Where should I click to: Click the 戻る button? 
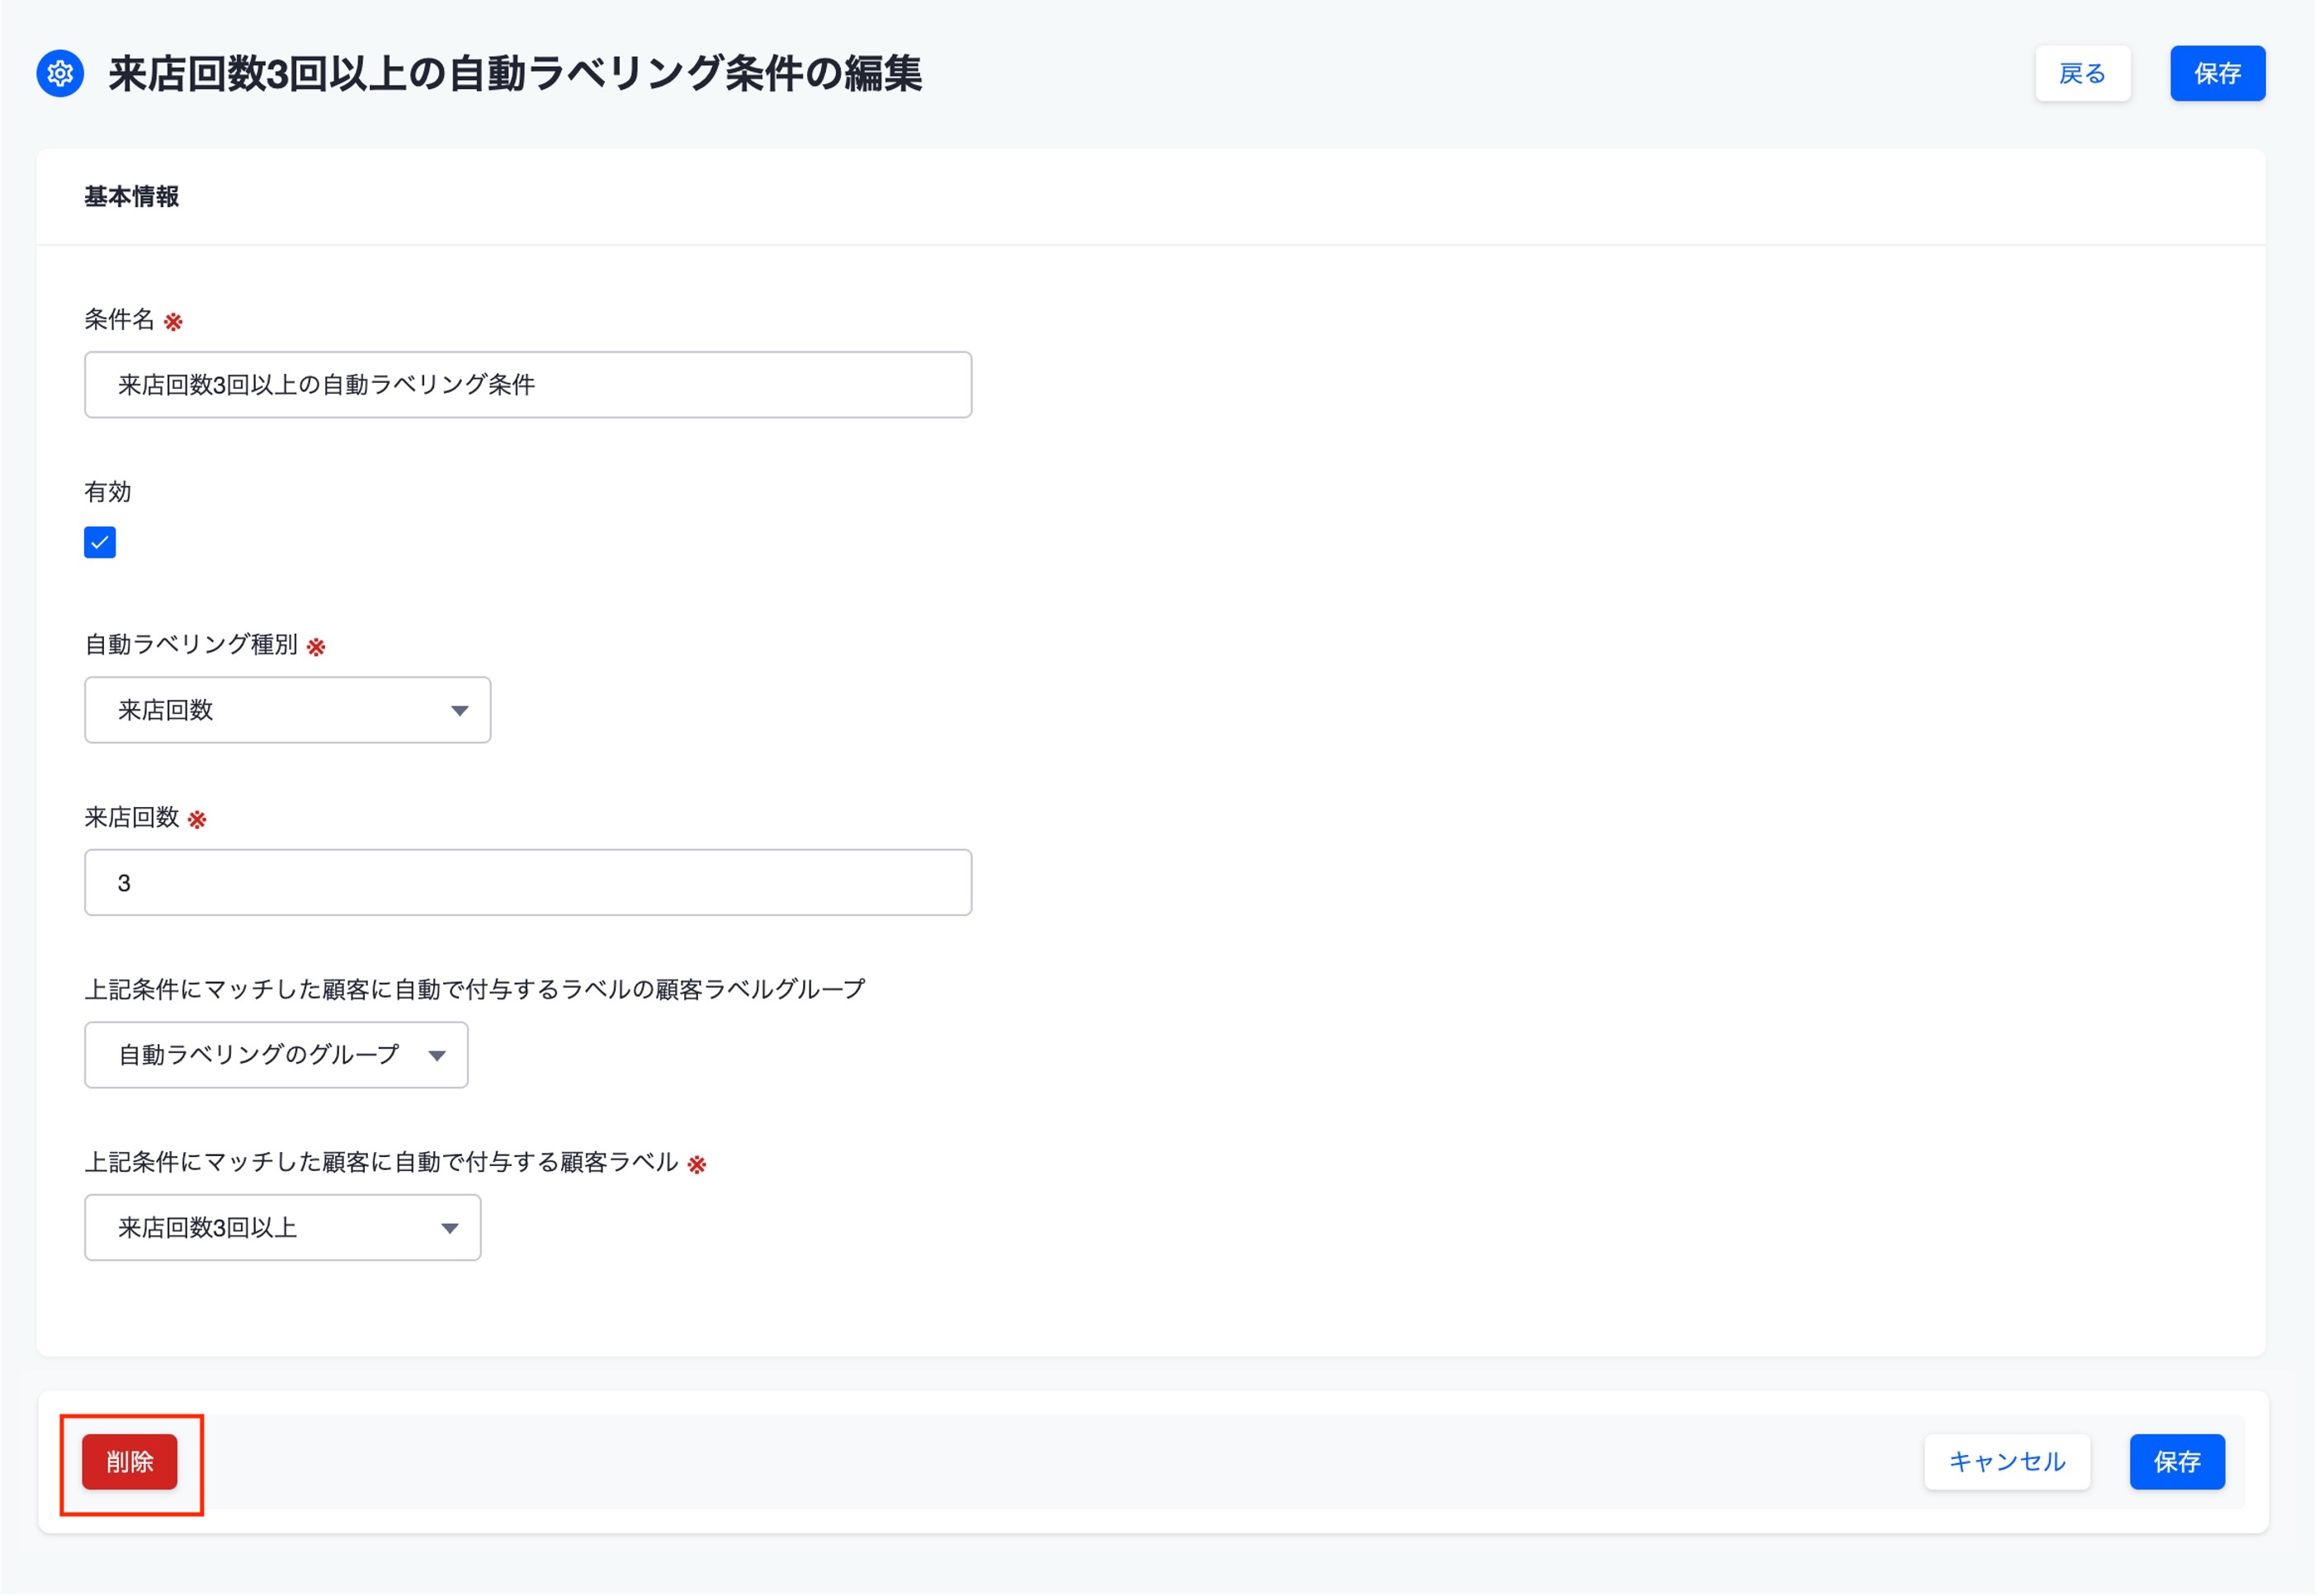[2084, 73]
